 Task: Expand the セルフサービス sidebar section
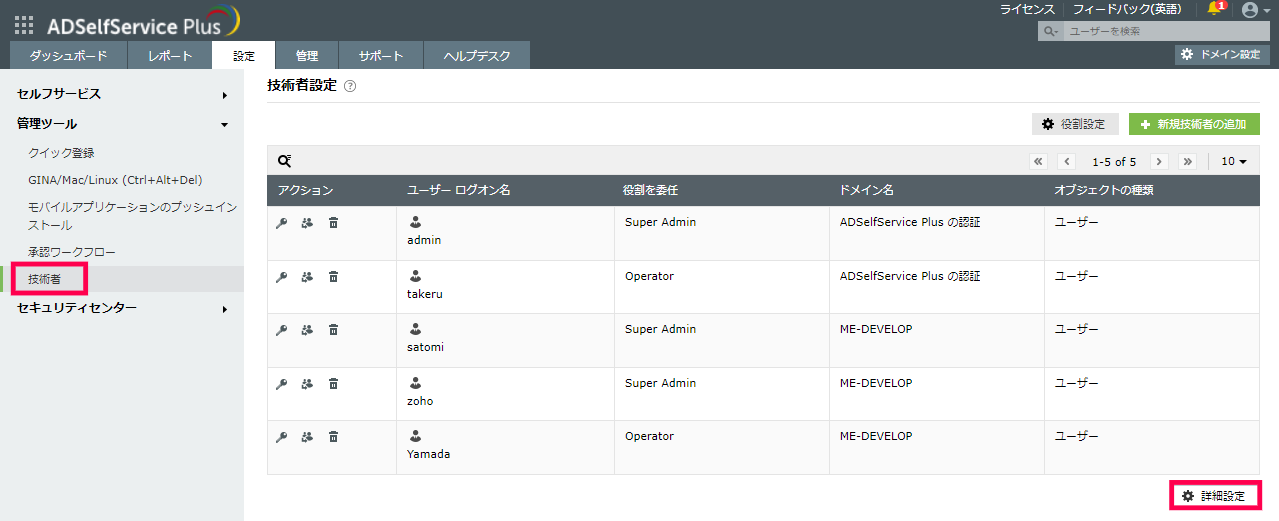point(120,94)
